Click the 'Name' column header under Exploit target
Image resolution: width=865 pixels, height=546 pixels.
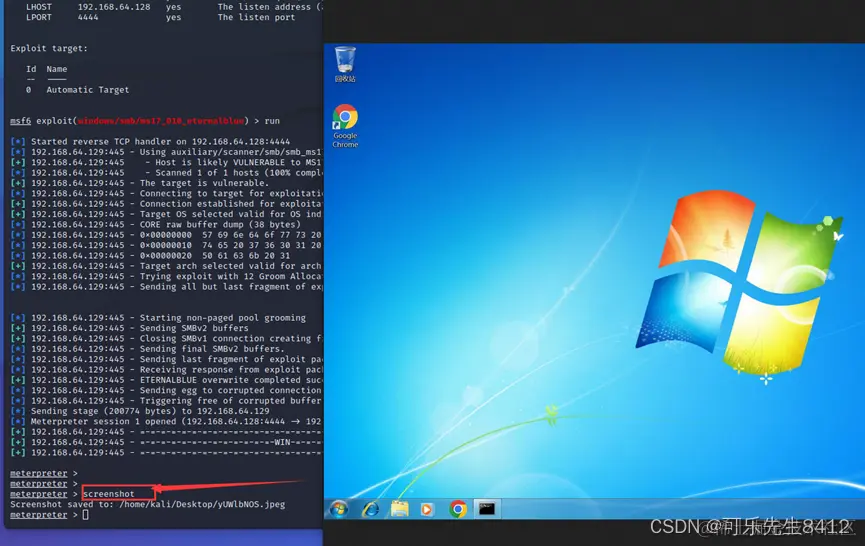(57, 69)
